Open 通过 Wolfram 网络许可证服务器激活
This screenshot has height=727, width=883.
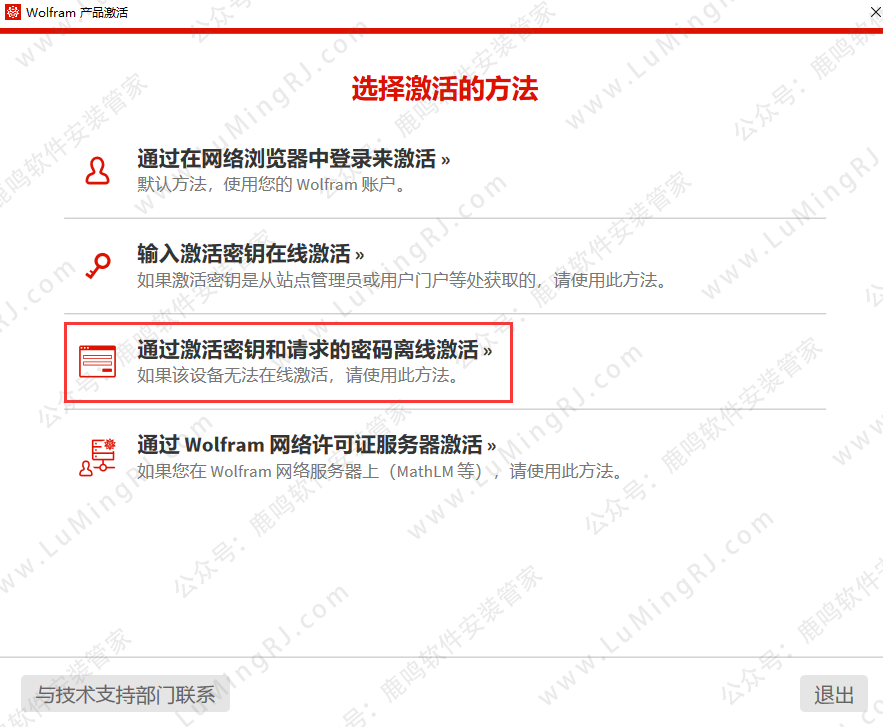[x=310, y=445]
